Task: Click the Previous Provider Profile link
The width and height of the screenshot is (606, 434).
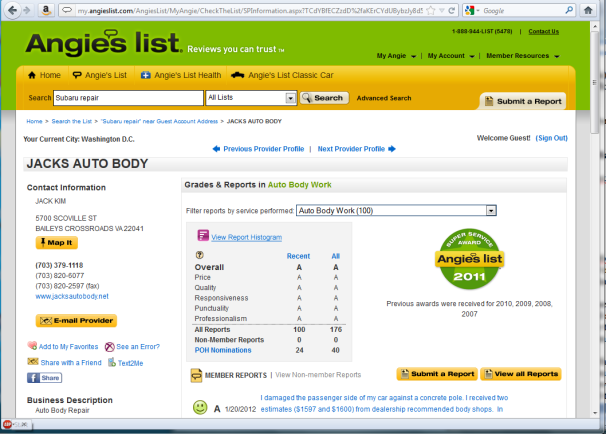Action: pyautogui.click(x=264, y=149)
